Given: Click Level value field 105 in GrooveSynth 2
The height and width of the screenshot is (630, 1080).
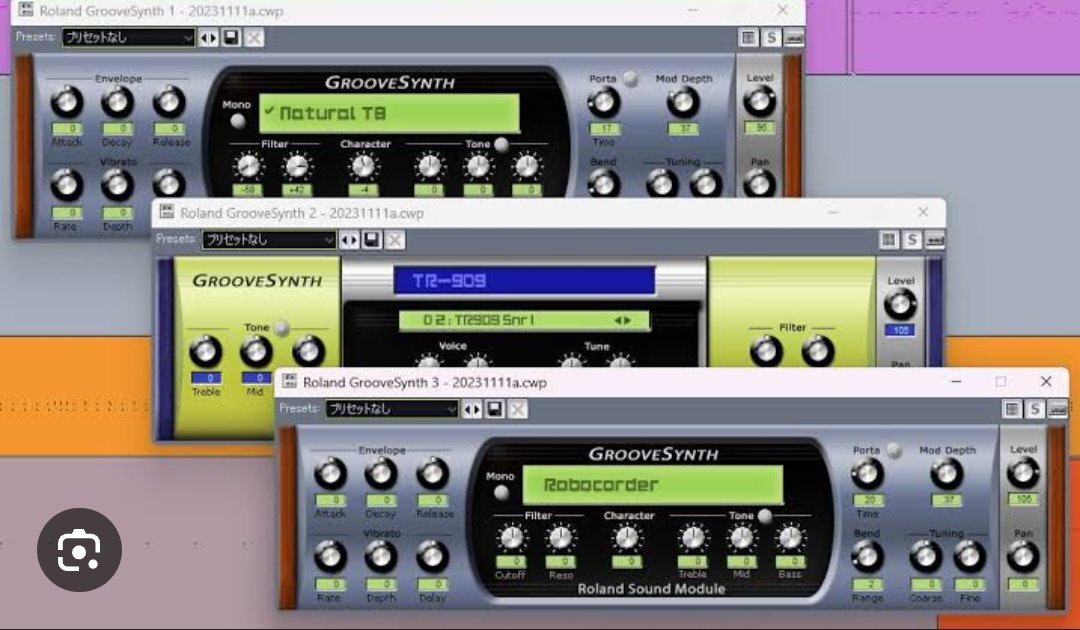Looking at the screenshot, I should pos(900,330).
